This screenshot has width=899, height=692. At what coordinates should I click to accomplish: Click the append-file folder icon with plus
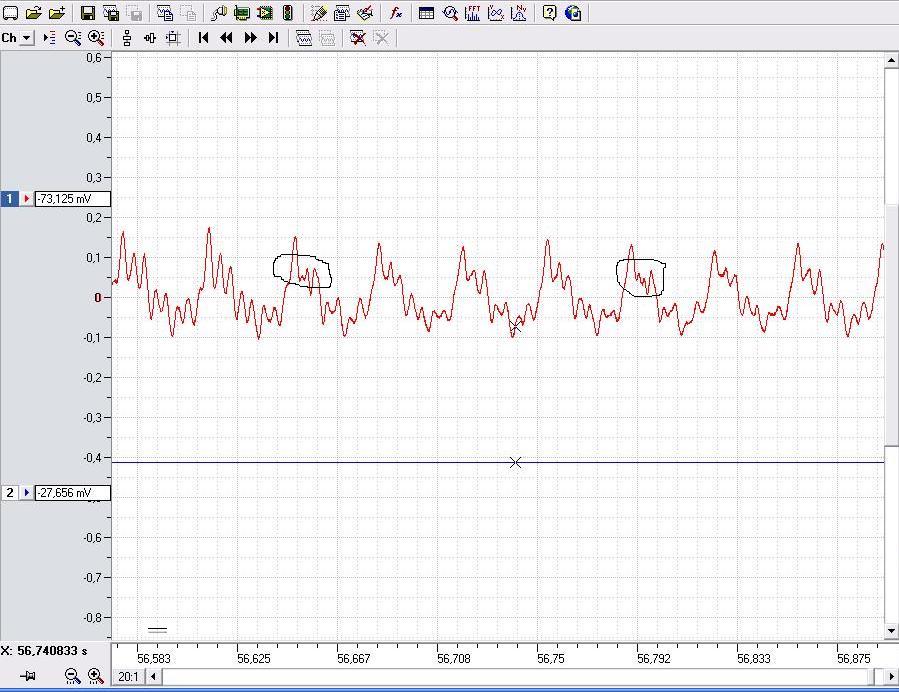click(57, 13)
